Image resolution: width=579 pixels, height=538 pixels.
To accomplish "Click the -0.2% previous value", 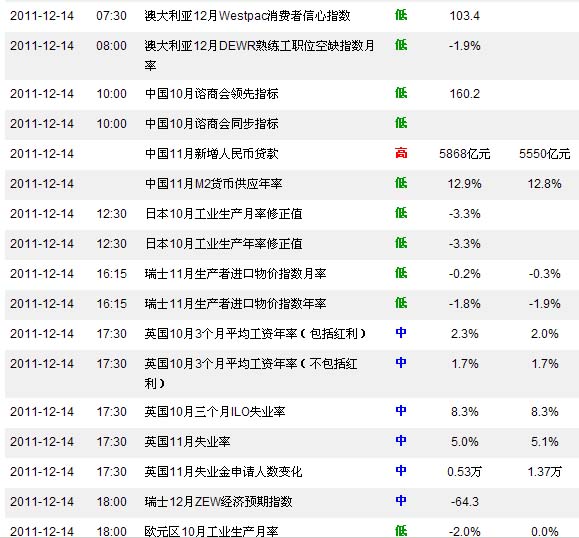I will [465, 274].
